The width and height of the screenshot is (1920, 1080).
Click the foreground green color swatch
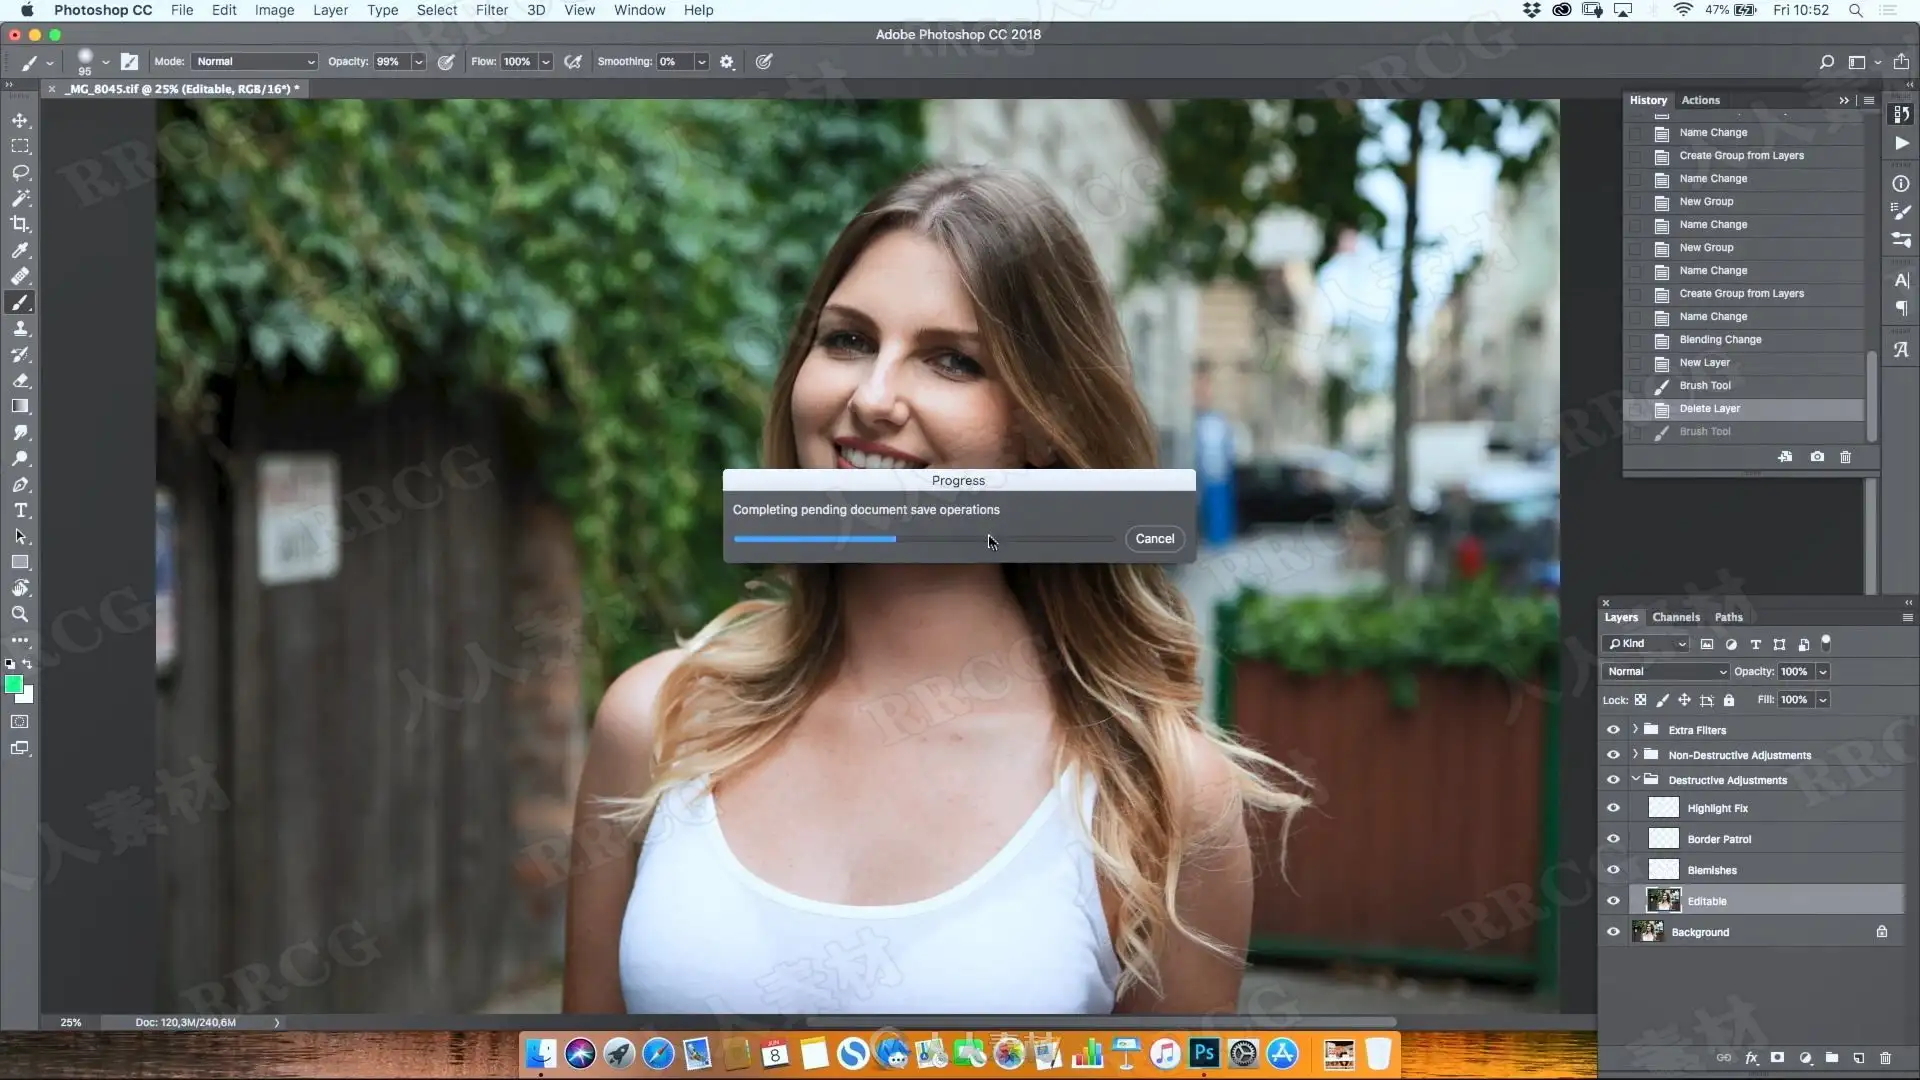pos(13,684)
